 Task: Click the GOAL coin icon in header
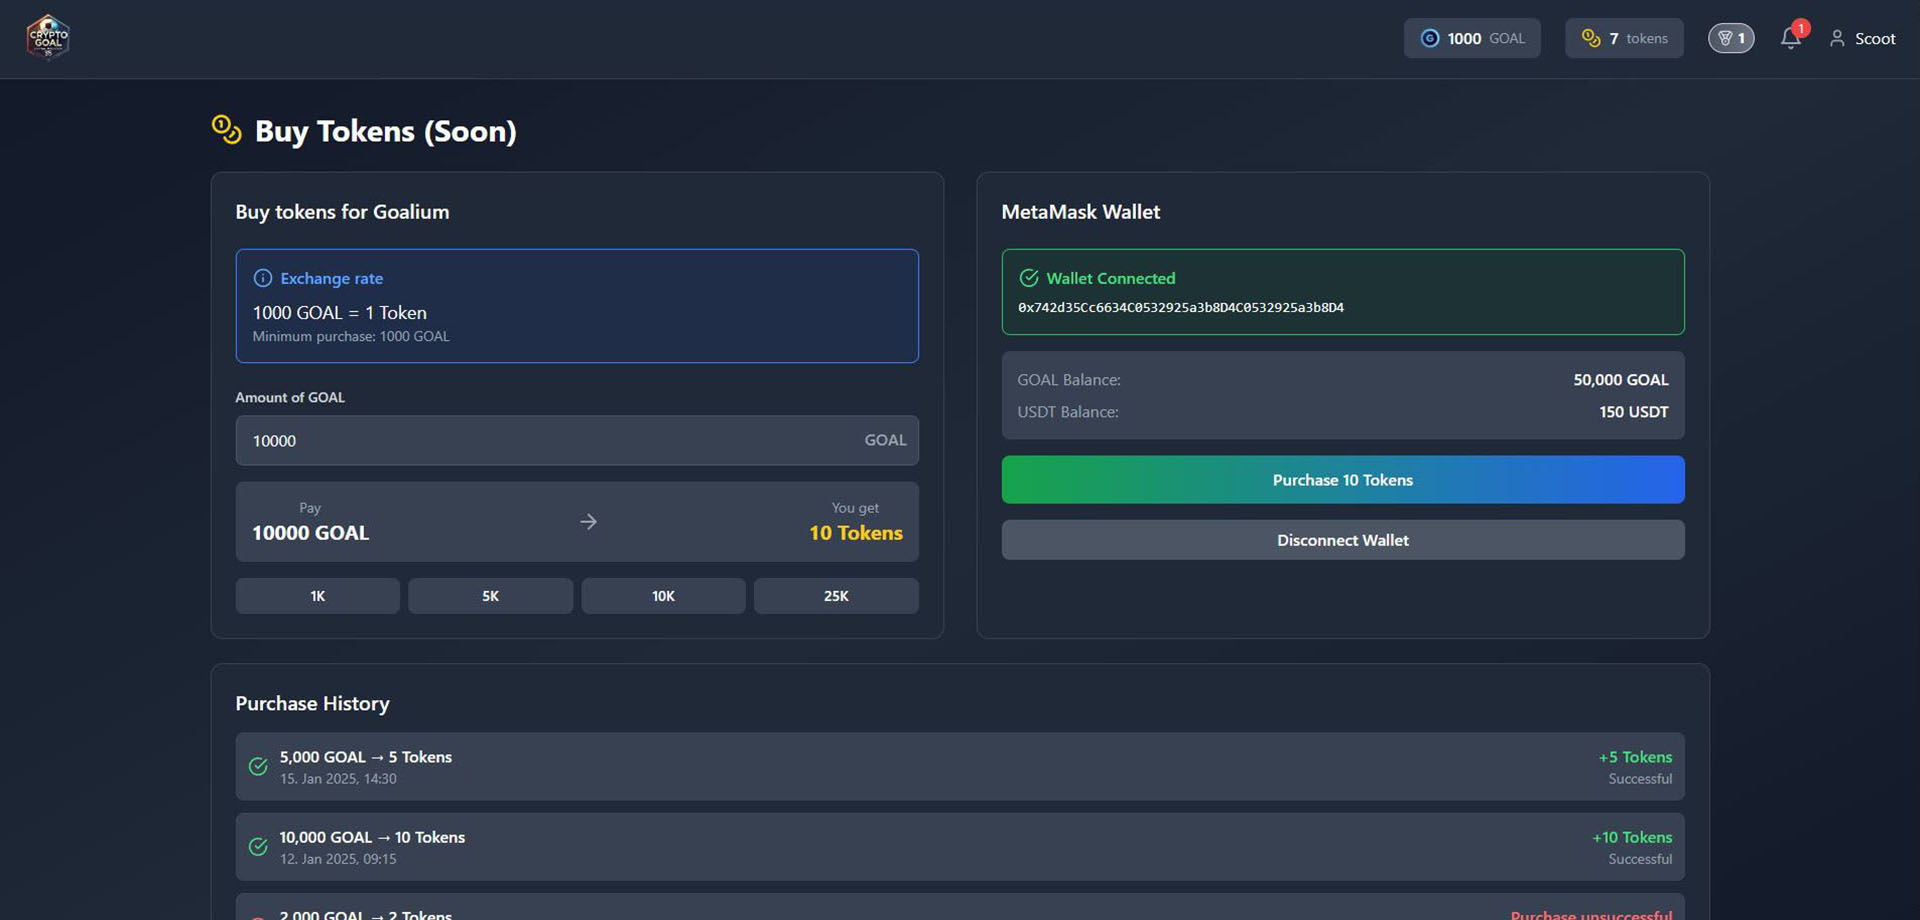pos(1430,38)
